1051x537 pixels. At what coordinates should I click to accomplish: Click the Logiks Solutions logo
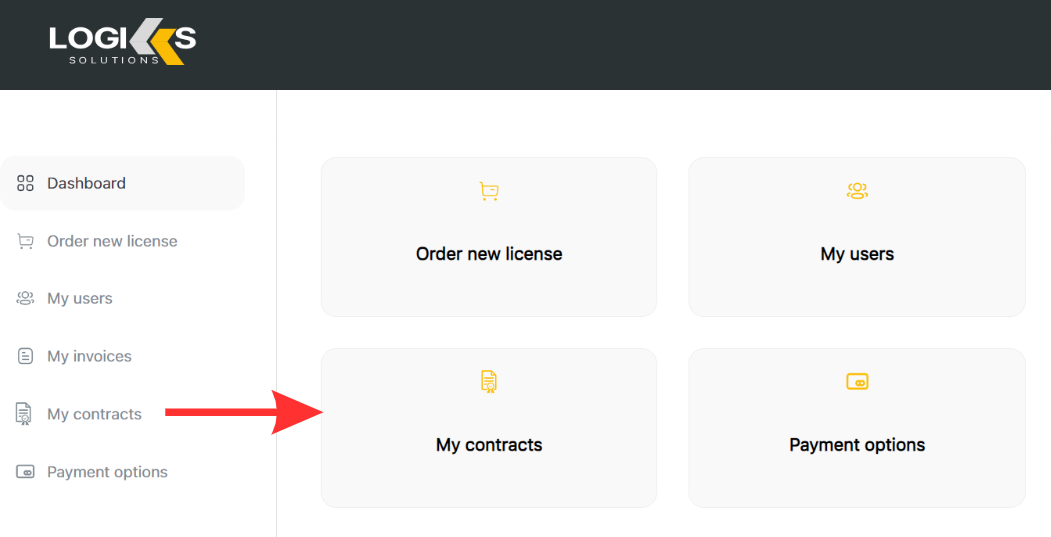tap(122, 43)
